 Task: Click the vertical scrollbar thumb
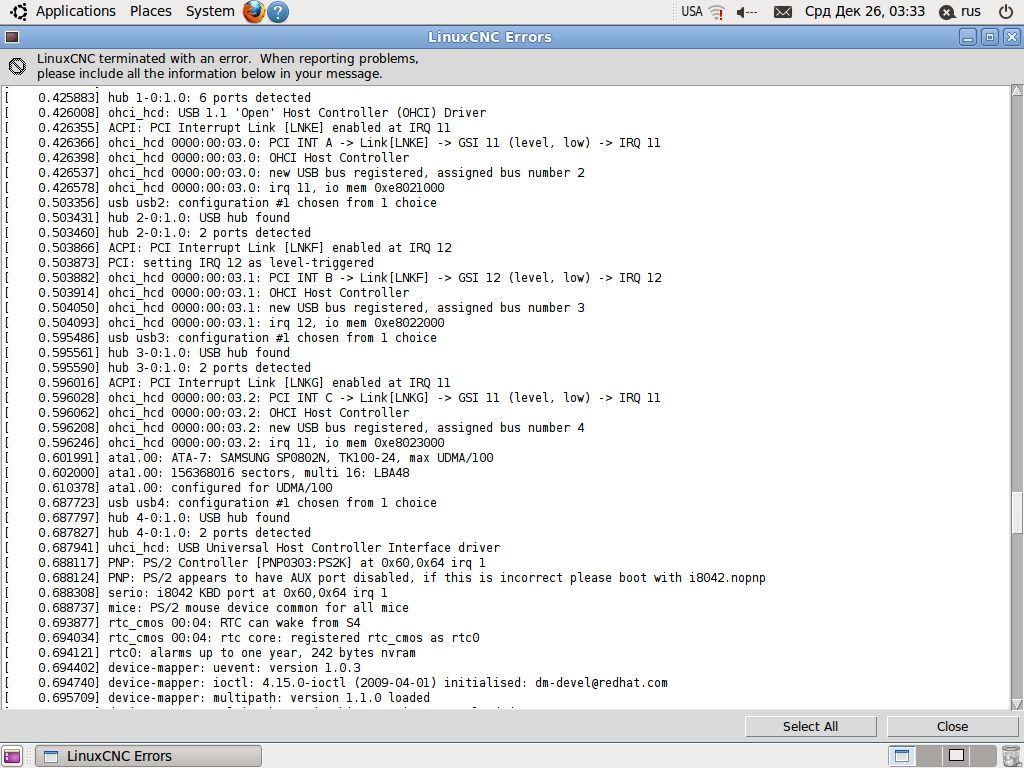[x=1017, y=513]
